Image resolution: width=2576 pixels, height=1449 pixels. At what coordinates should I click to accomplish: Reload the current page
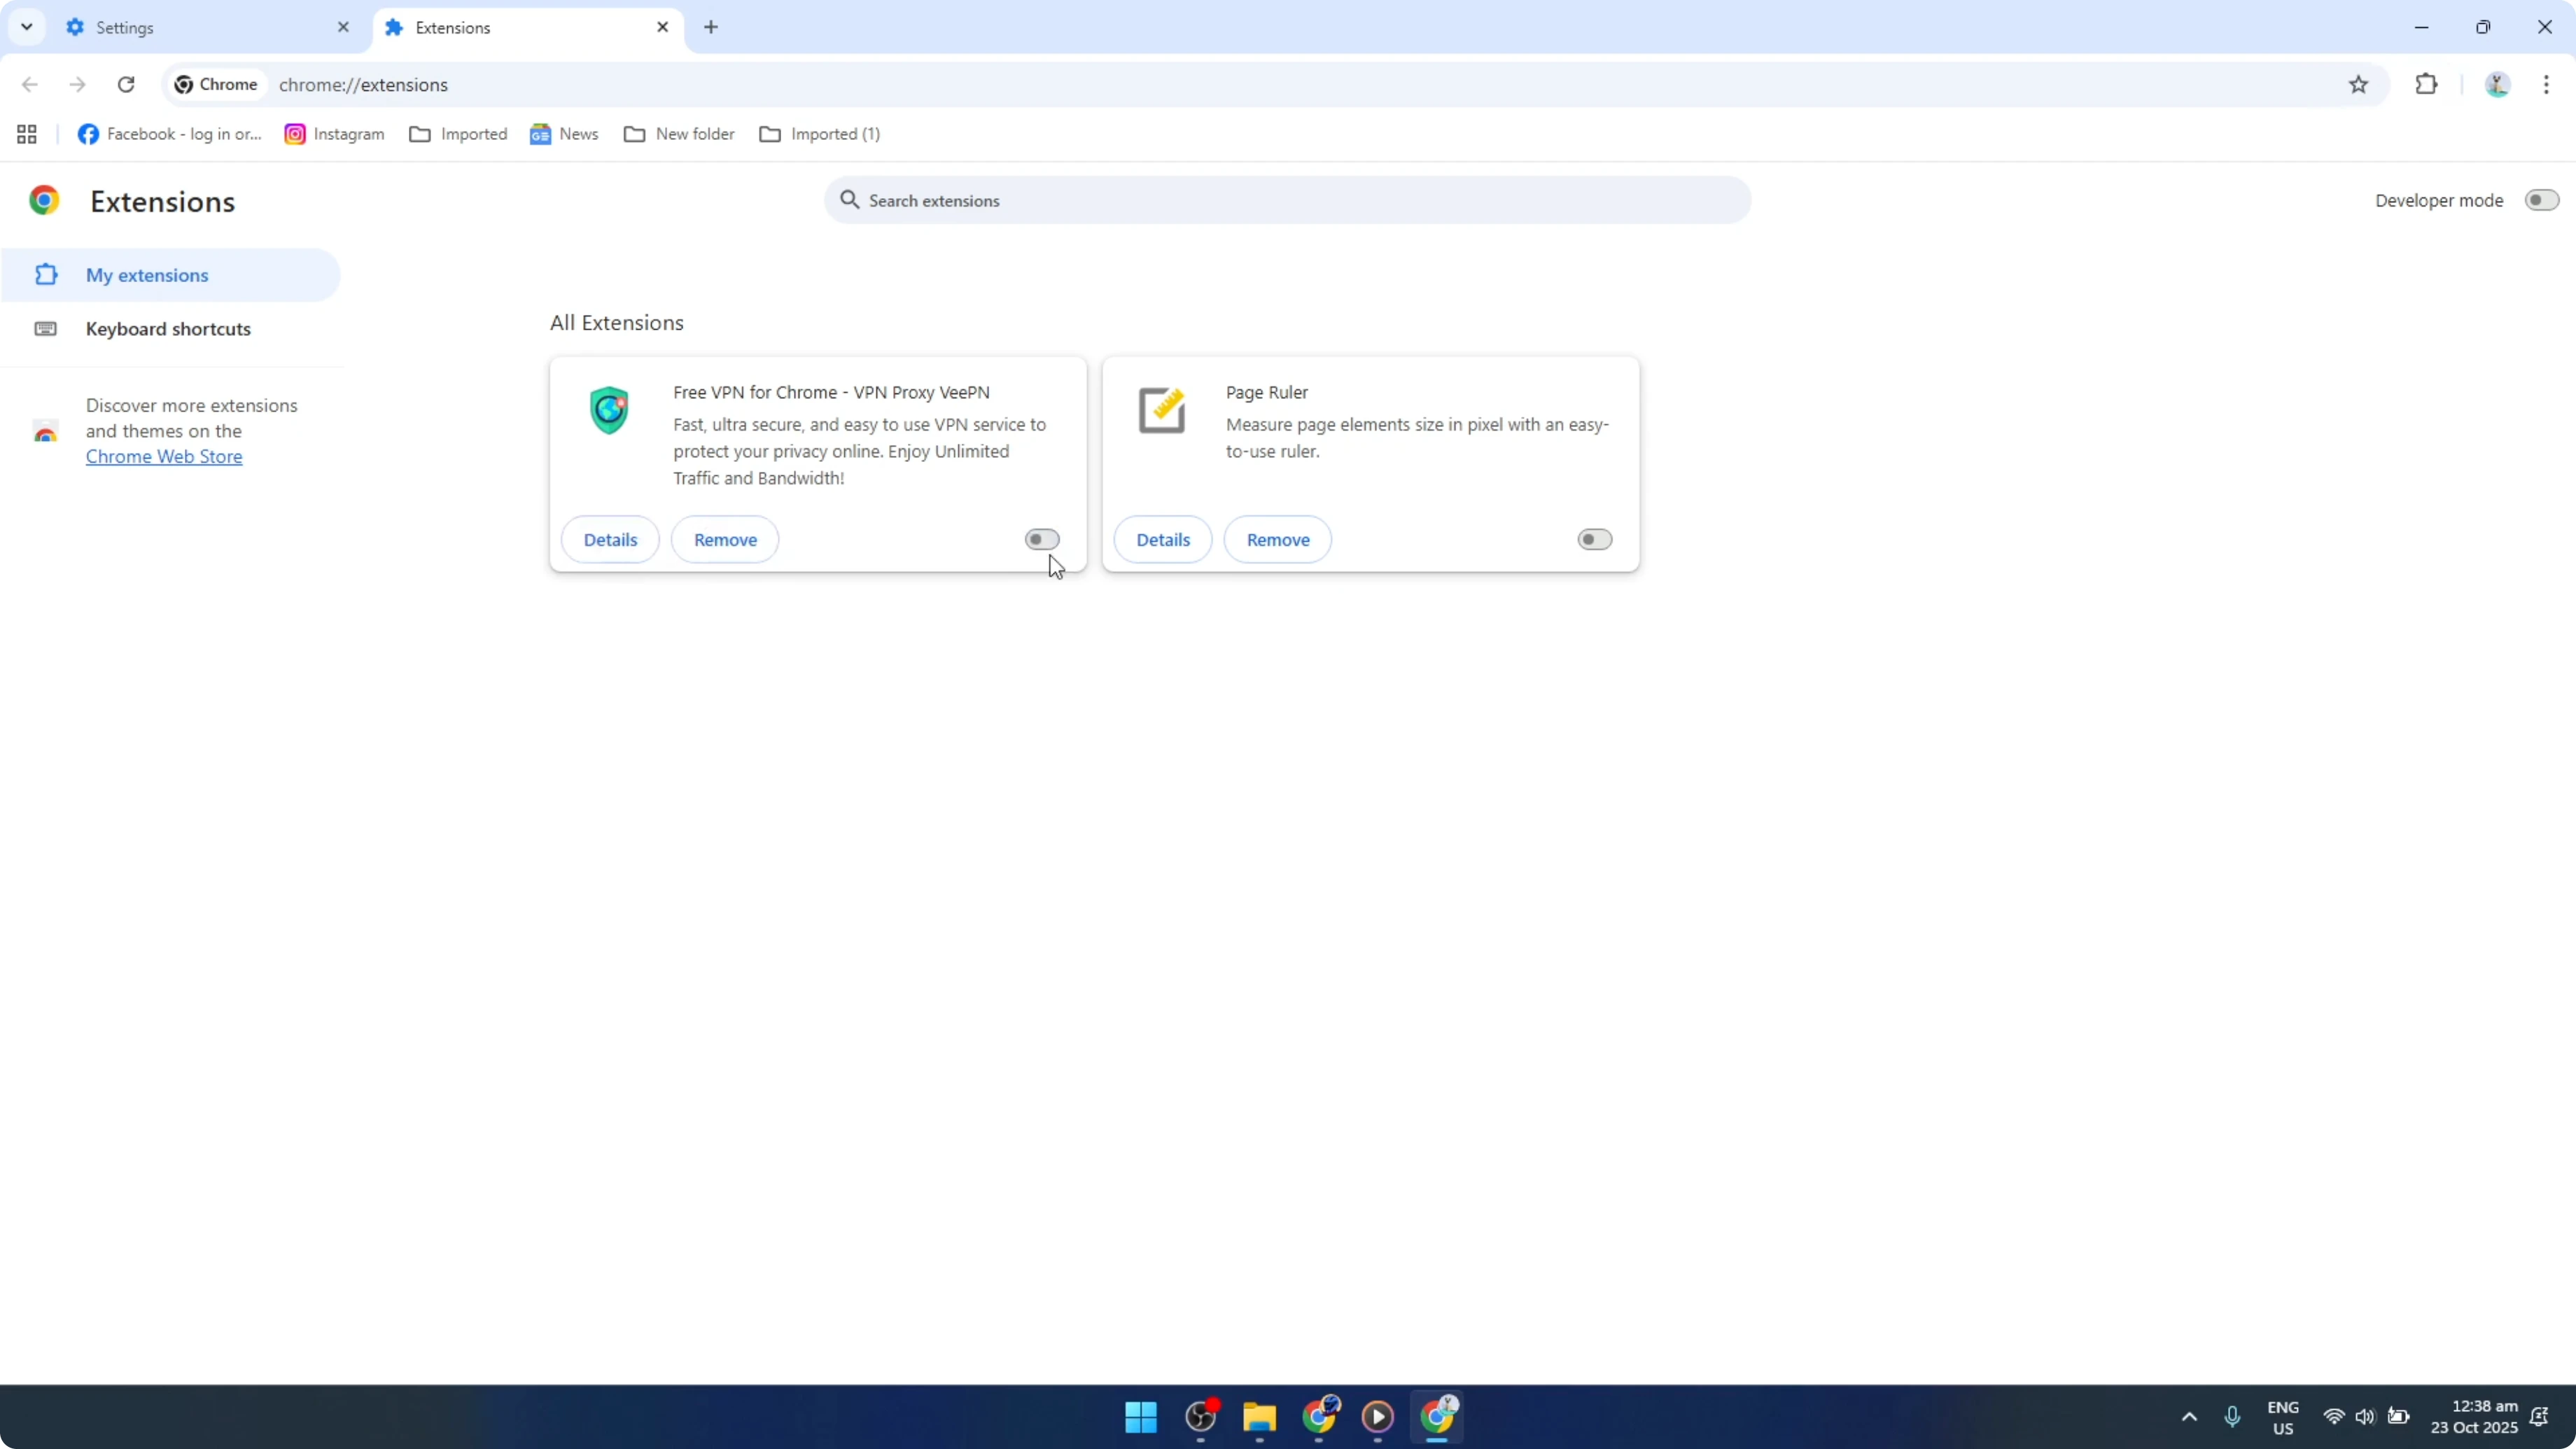[126, 84]
